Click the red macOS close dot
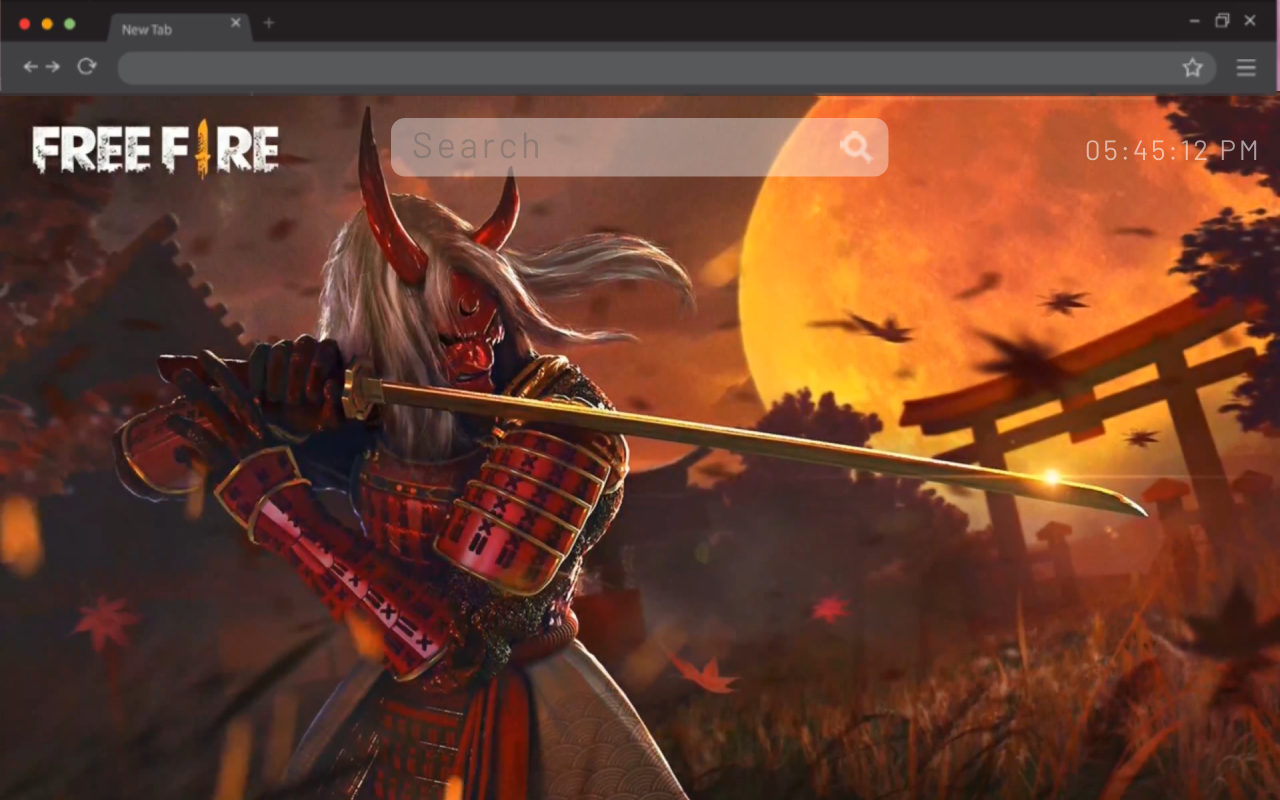The height and width of the screenshot is (800, 1280). click(25, 24)
